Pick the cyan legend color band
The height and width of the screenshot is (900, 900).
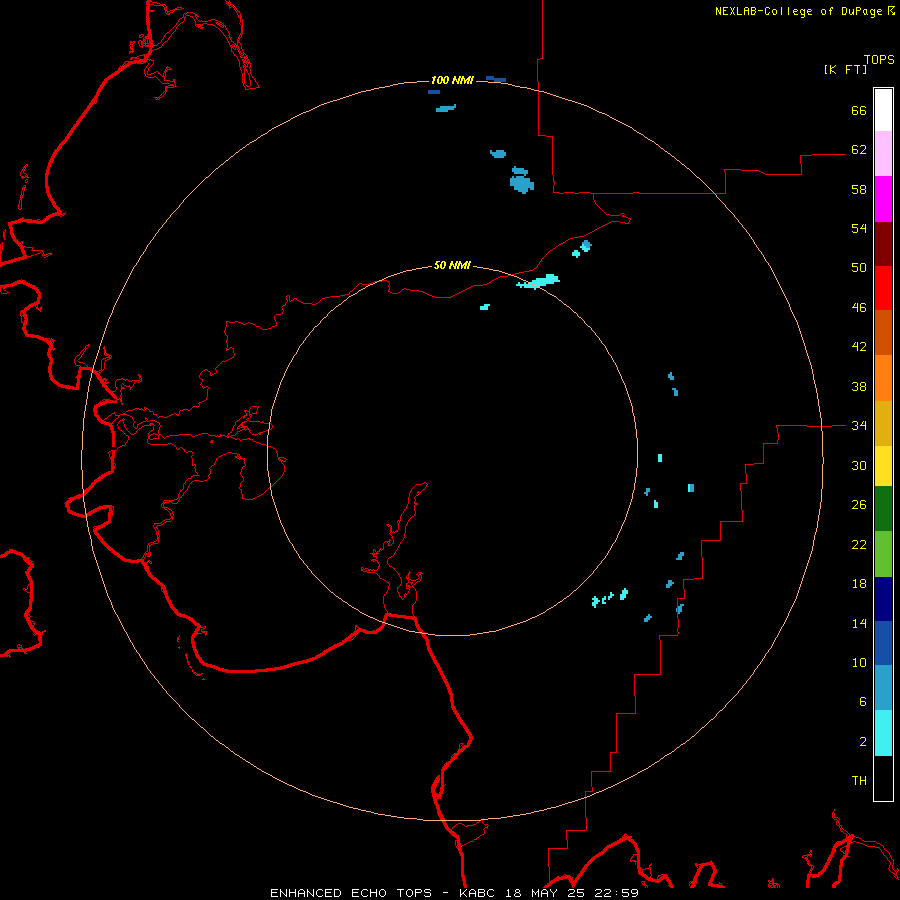pos(883,733)
